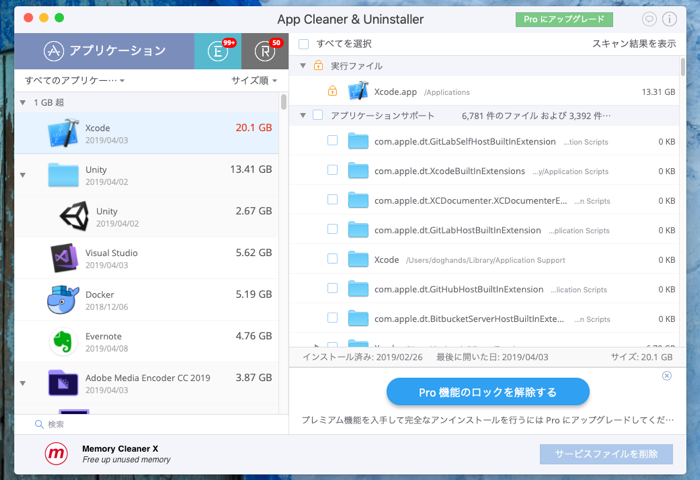Close the Pro upgrade banner
The width and height of the screenshot is (700, 480).
[x=667, y=376]
